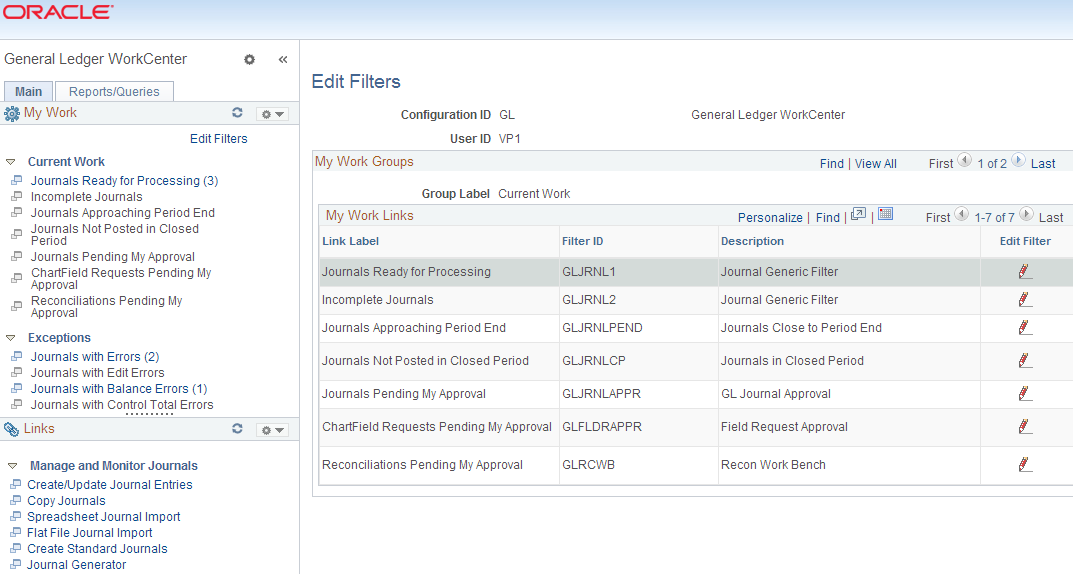Click the download to spreadsheet grid icon
The image size is (1073, 574).
[x=885, y=214]
